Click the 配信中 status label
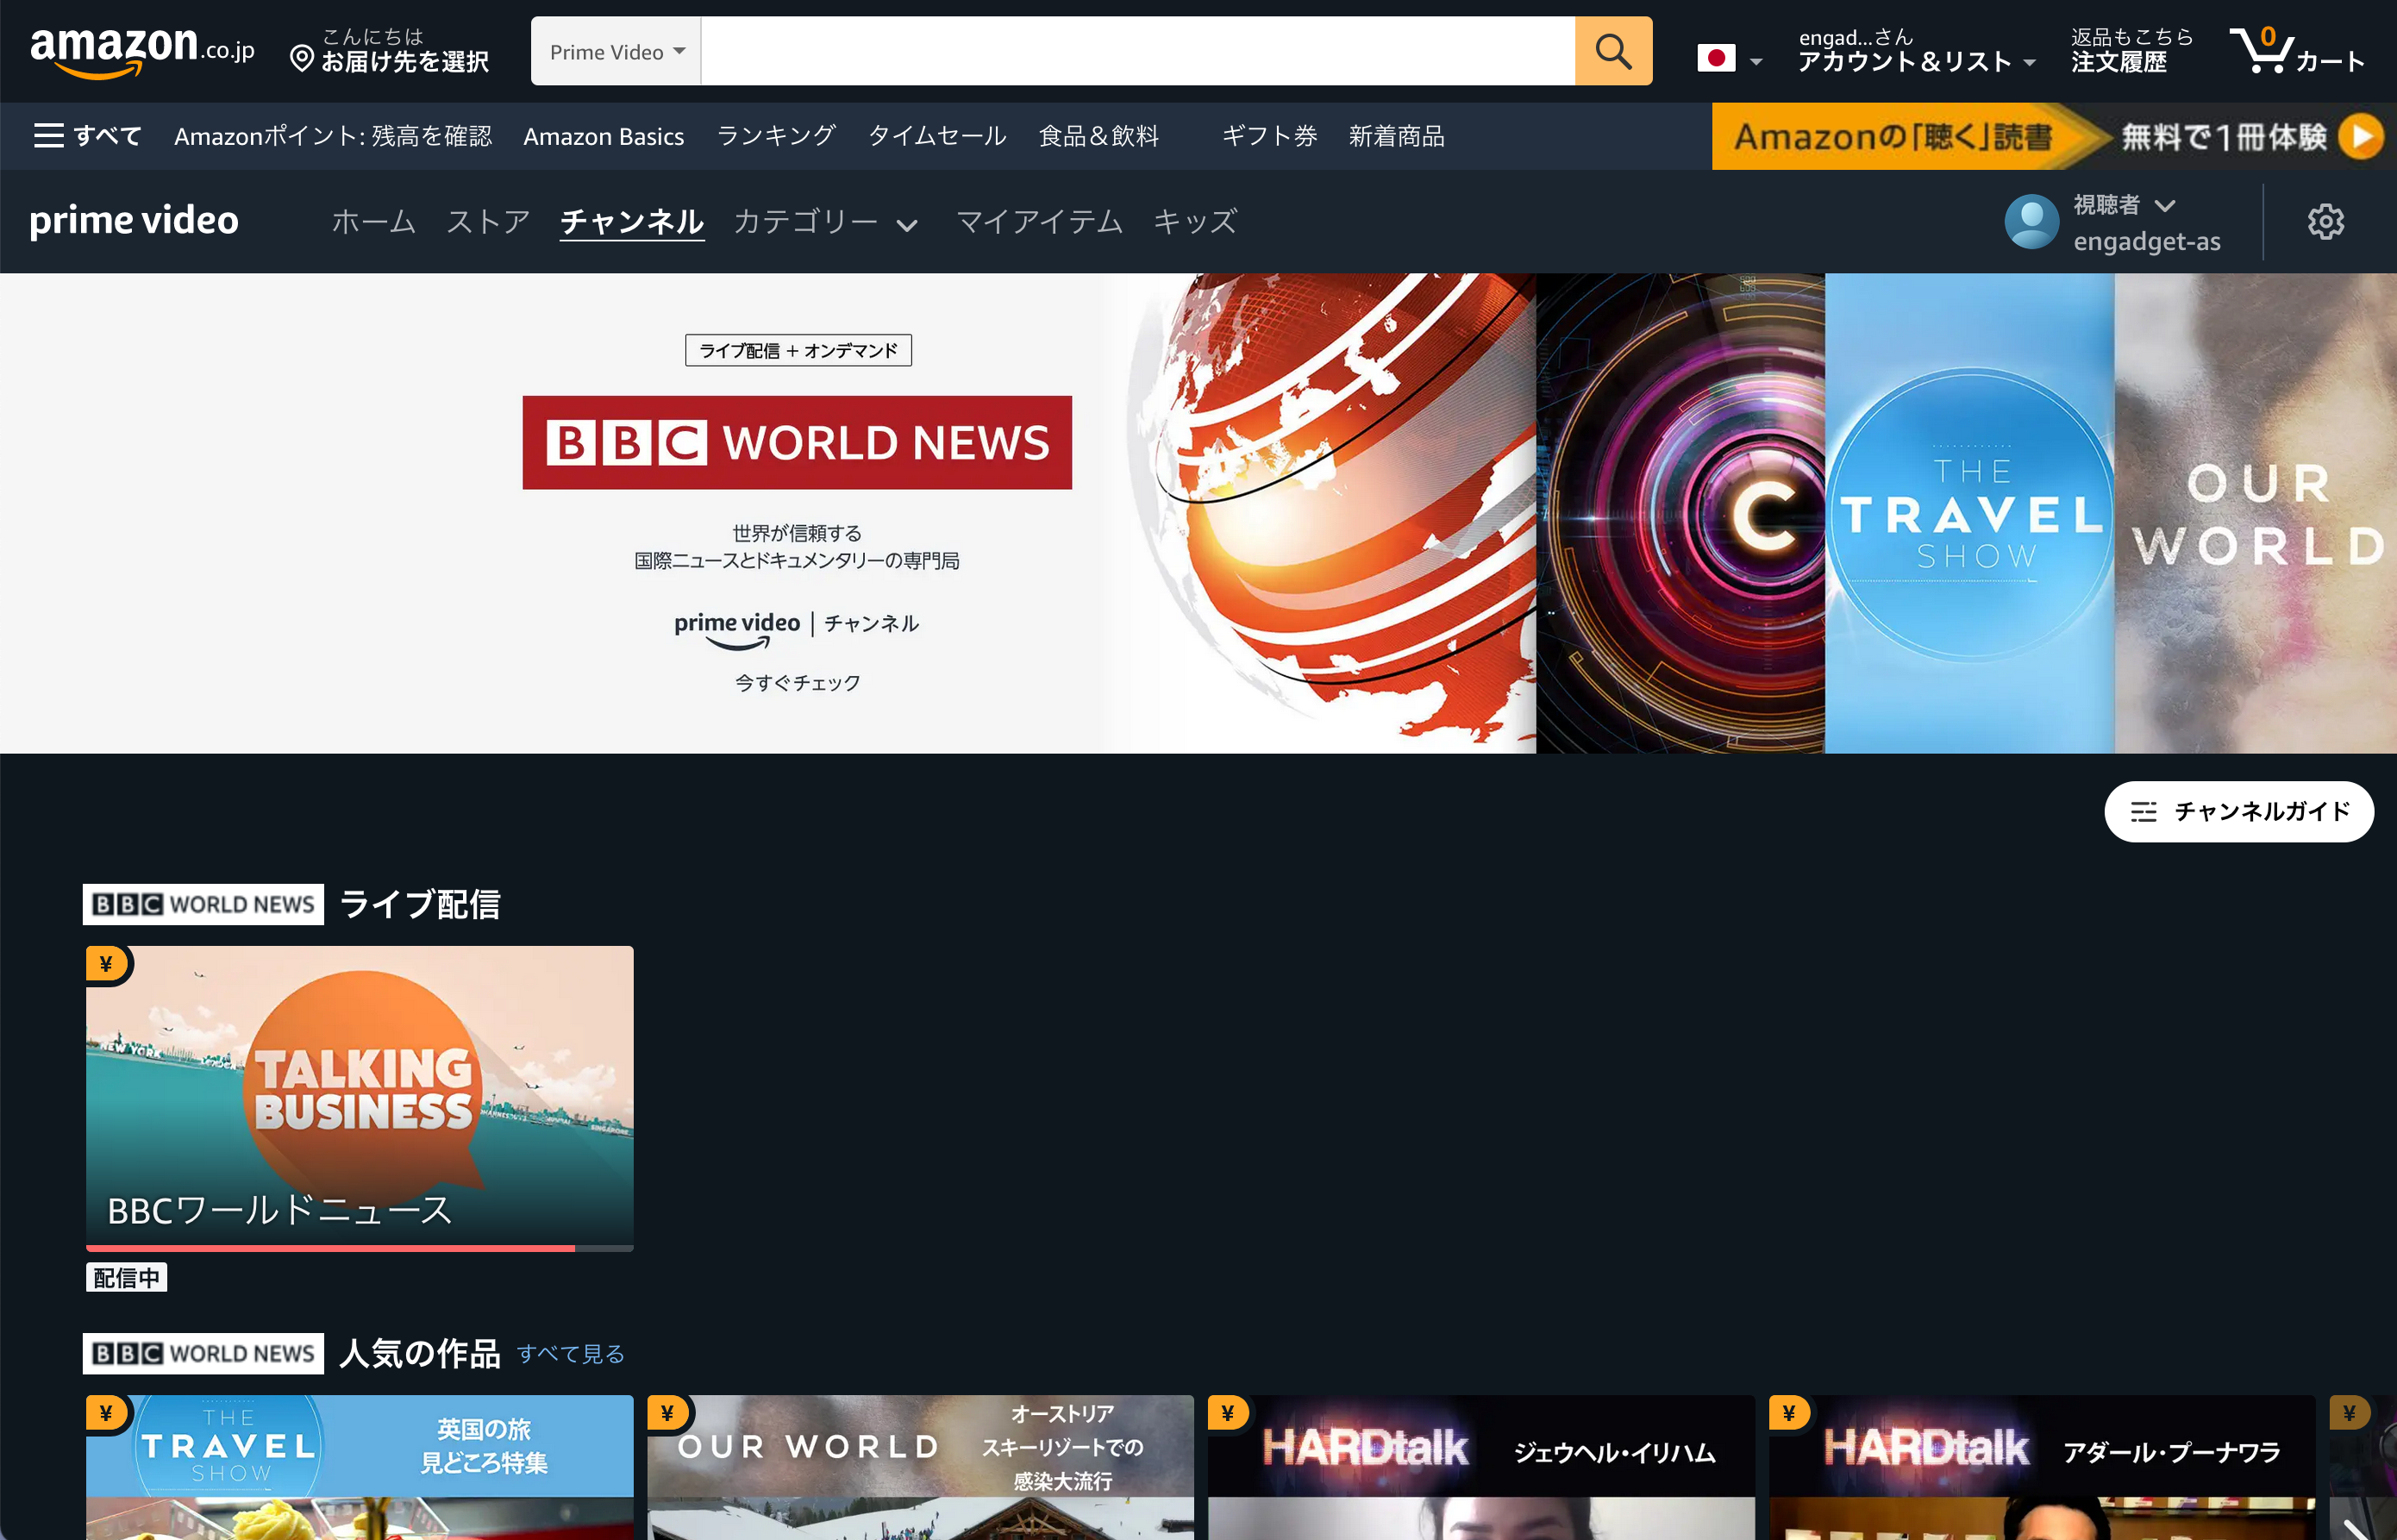2397x1540 pixels. click(126, 1278)
